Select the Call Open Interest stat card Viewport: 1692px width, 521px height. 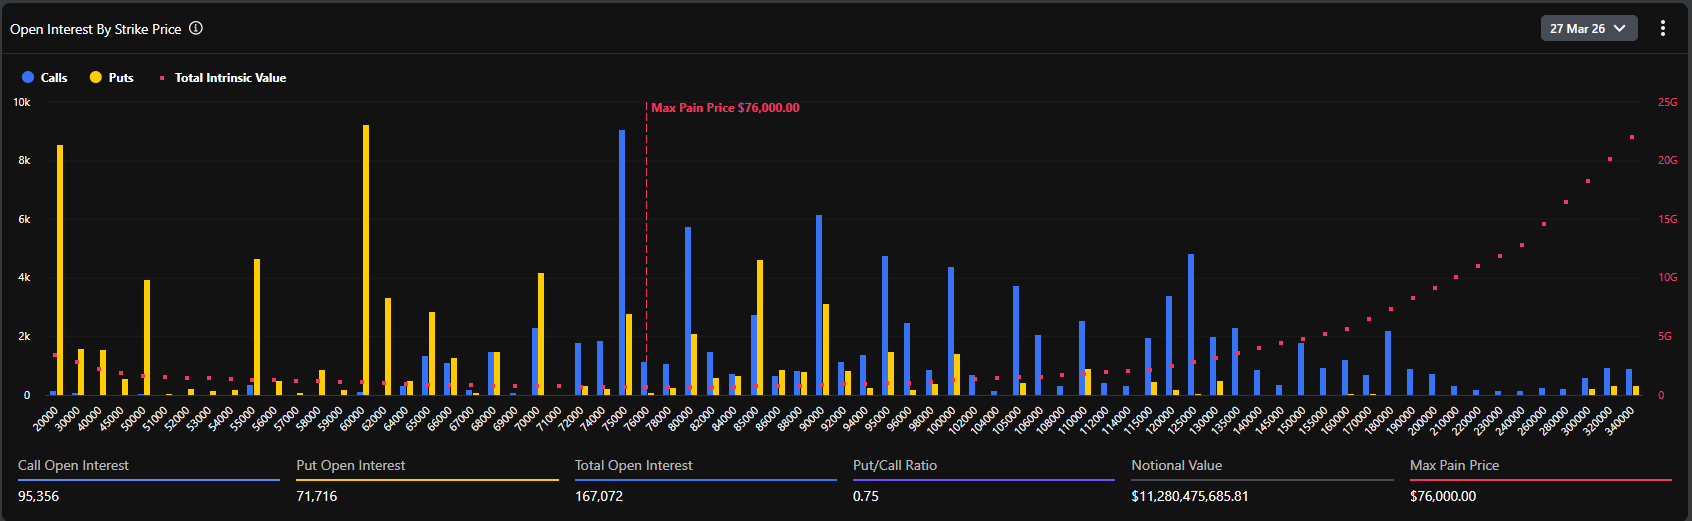pyautogui.click(x=149, y=481)
